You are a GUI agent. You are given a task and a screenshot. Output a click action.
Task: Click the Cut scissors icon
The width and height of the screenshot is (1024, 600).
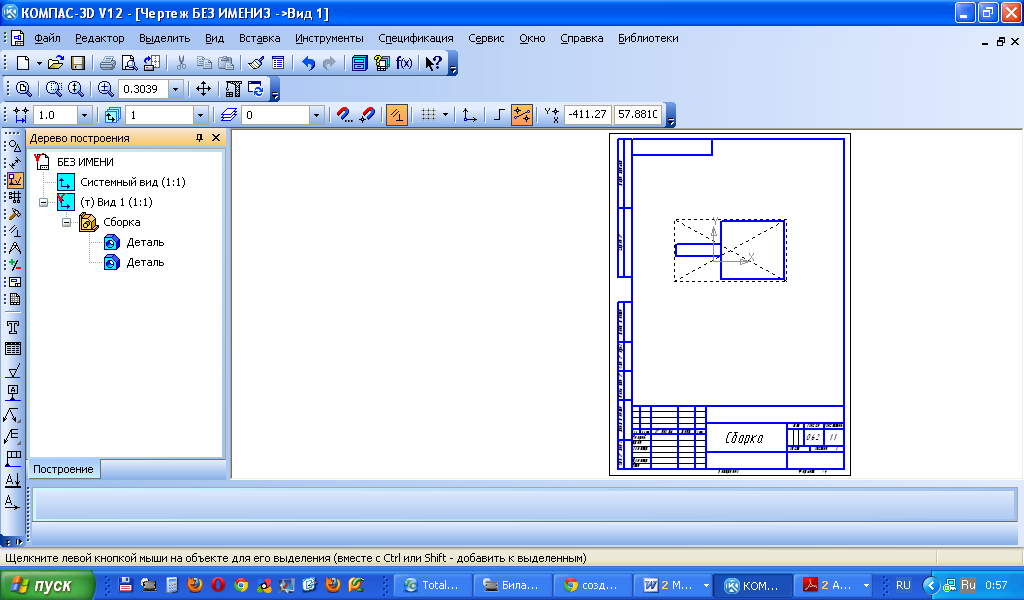pyautogui.click(x=182, y=63)
